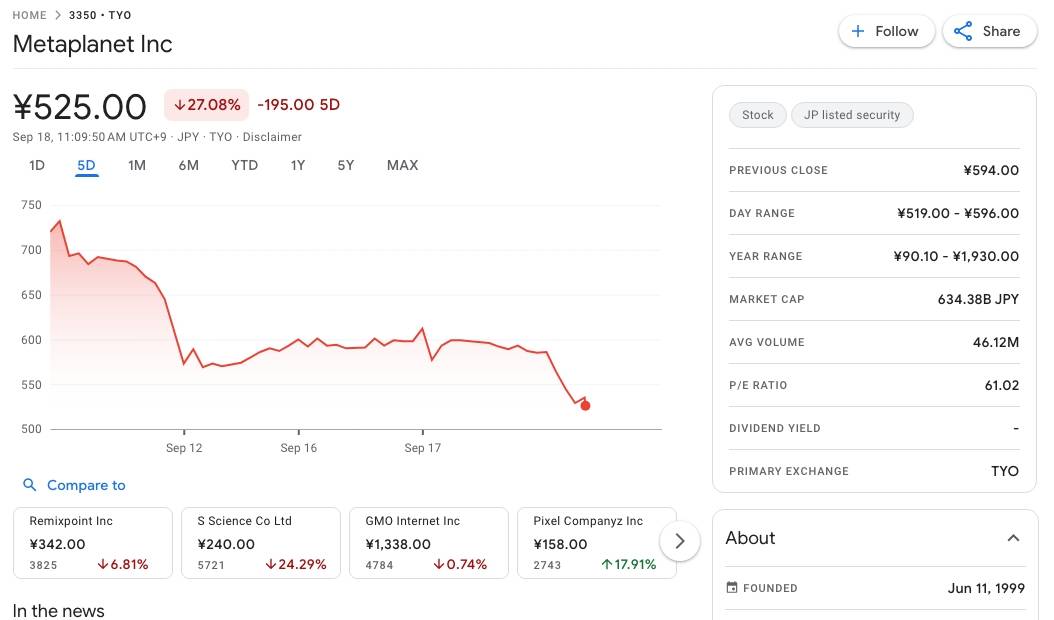Follow Metaplanet Inc stock

click(887, 31)
